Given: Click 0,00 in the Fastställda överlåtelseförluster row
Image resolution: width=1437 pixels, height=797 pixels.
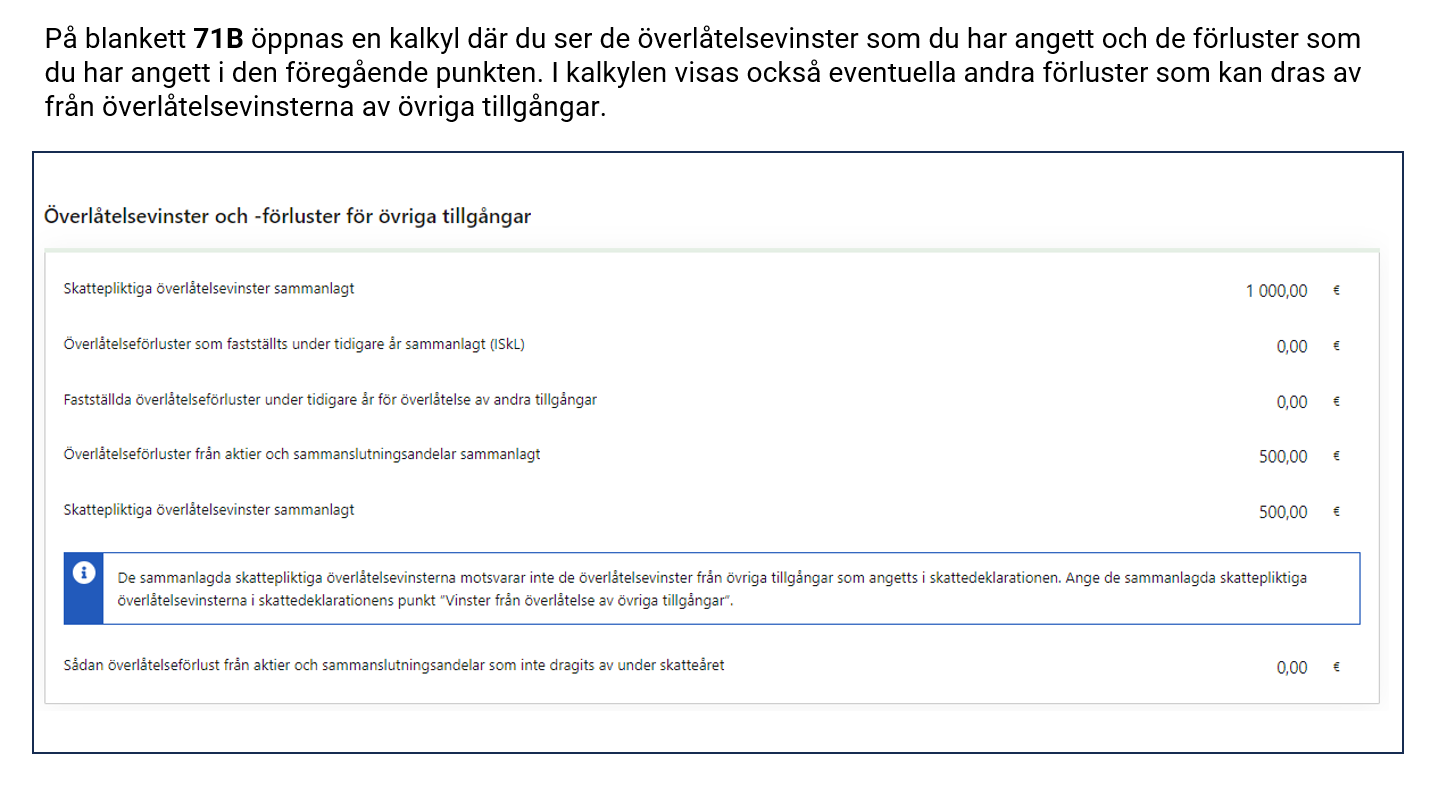Looking at the screenshot, I should tap(1291, 402).
